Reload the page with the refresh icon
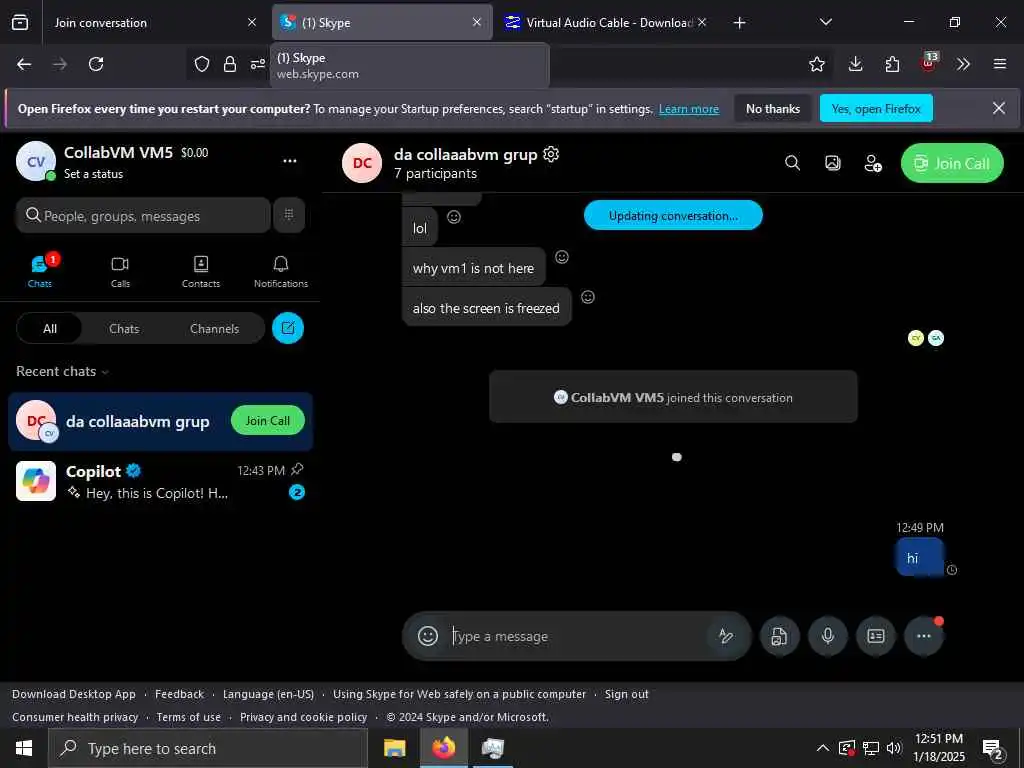 pyautogui.click(x=96, y=64)
